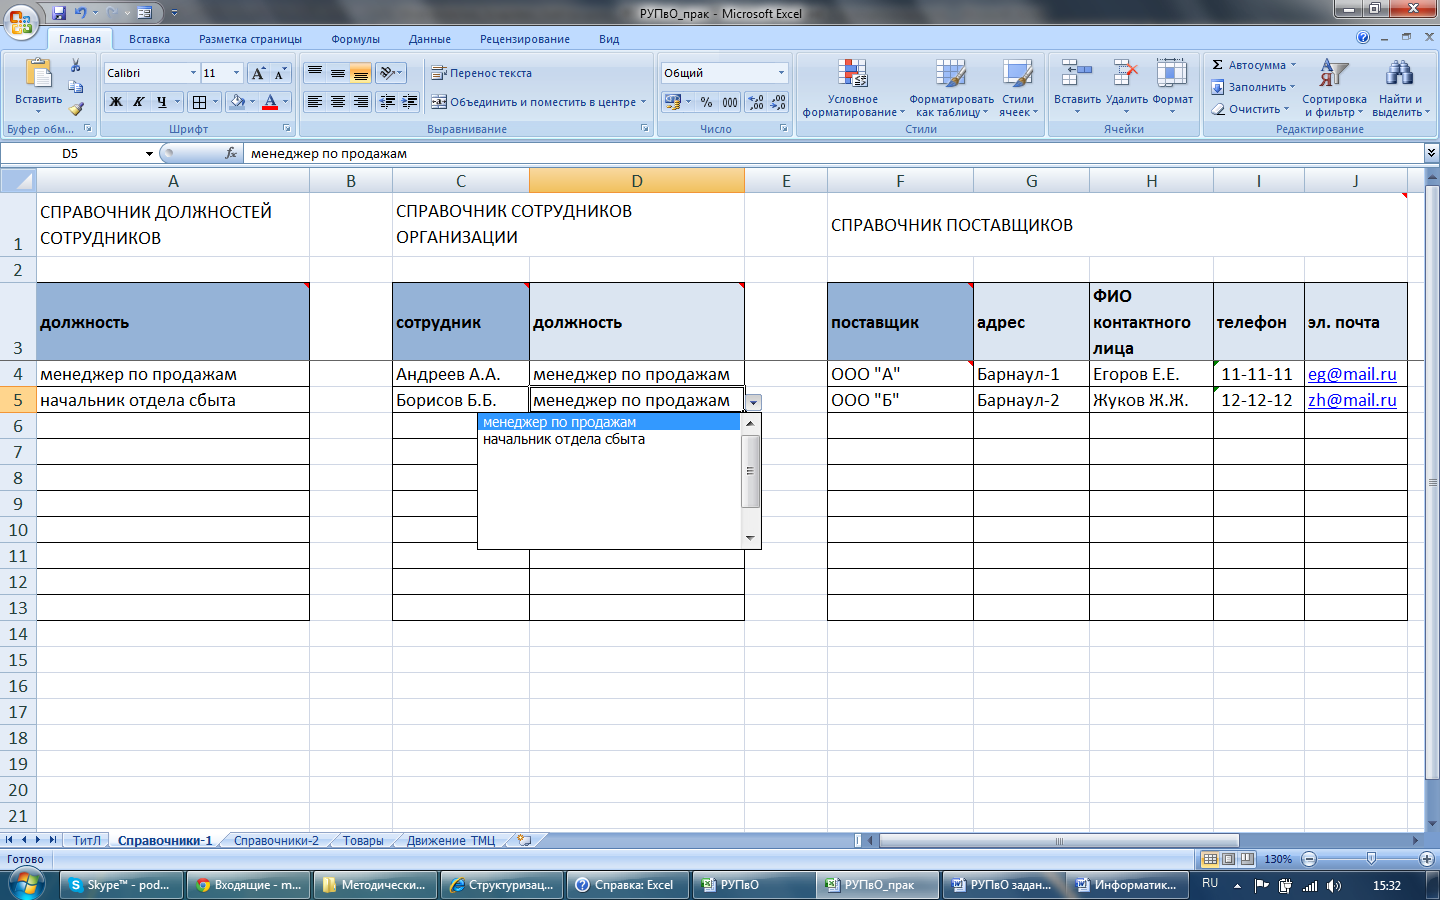Click Delete cells (Удалить) icon
Viewport: 1440px width, 900px height.
(1126, 86)
